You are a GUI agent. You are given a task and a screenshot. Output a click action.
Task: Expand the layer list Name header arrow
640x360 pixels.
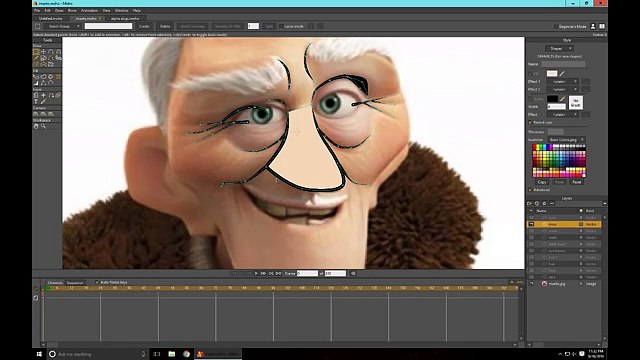[531, 211]
